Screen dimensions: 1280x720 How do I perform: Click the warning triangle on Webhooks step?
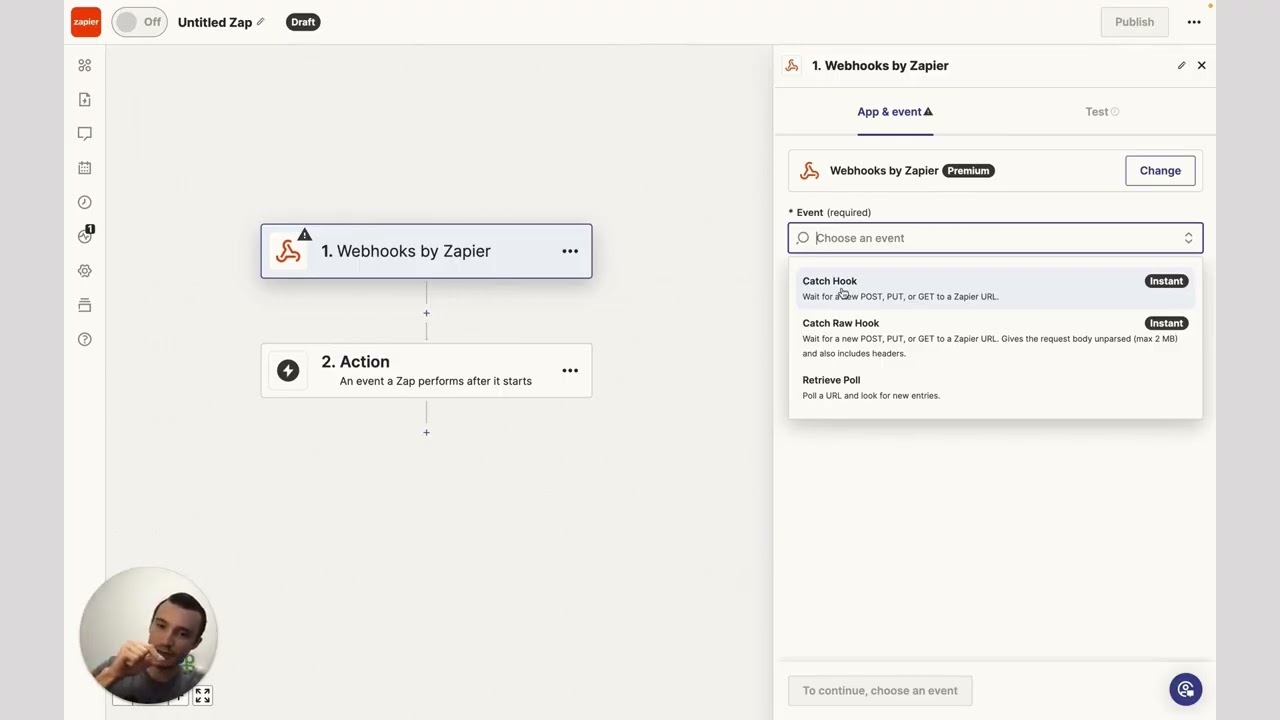[305, 235]
